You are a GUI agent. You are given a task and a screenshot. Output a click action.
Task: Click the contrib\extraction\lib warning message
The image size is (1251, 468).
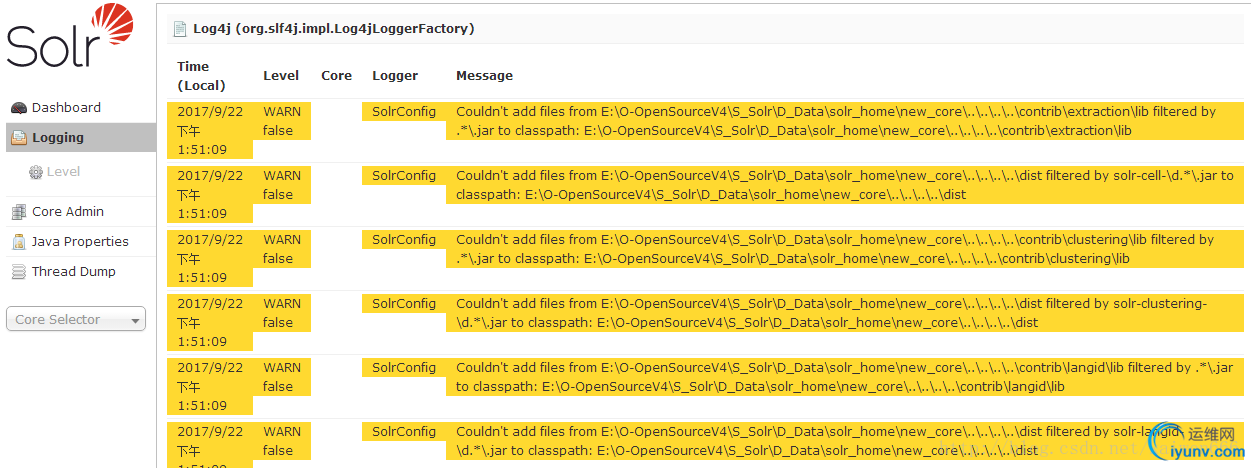[x=845, y=121]
